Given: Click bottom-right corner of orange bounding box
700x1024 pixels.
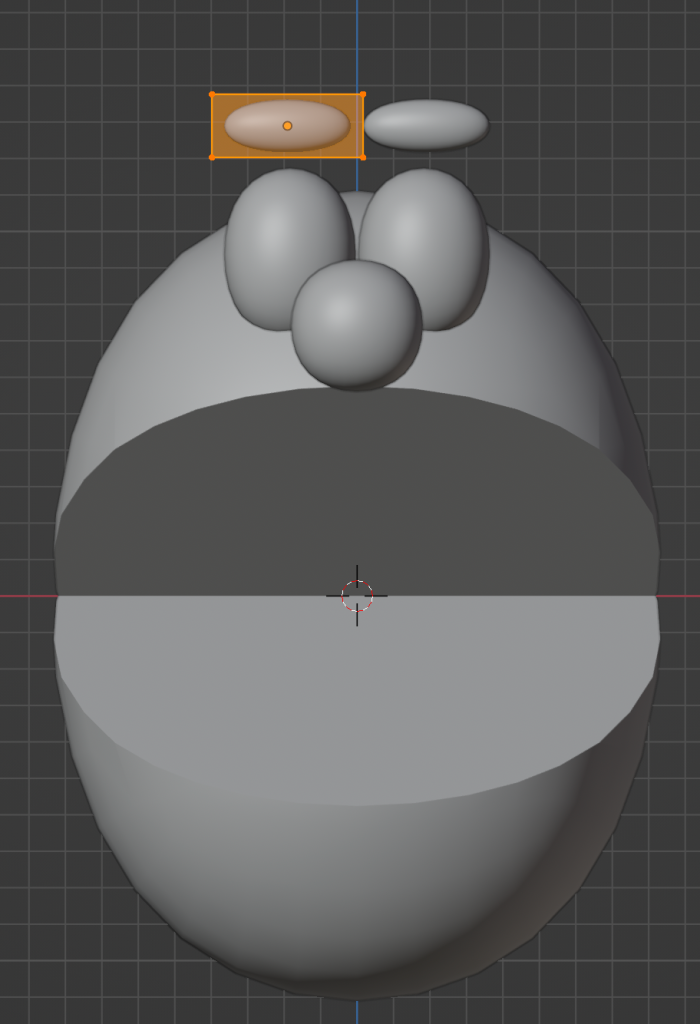Looking at the screenshot, I should [362, 157].
